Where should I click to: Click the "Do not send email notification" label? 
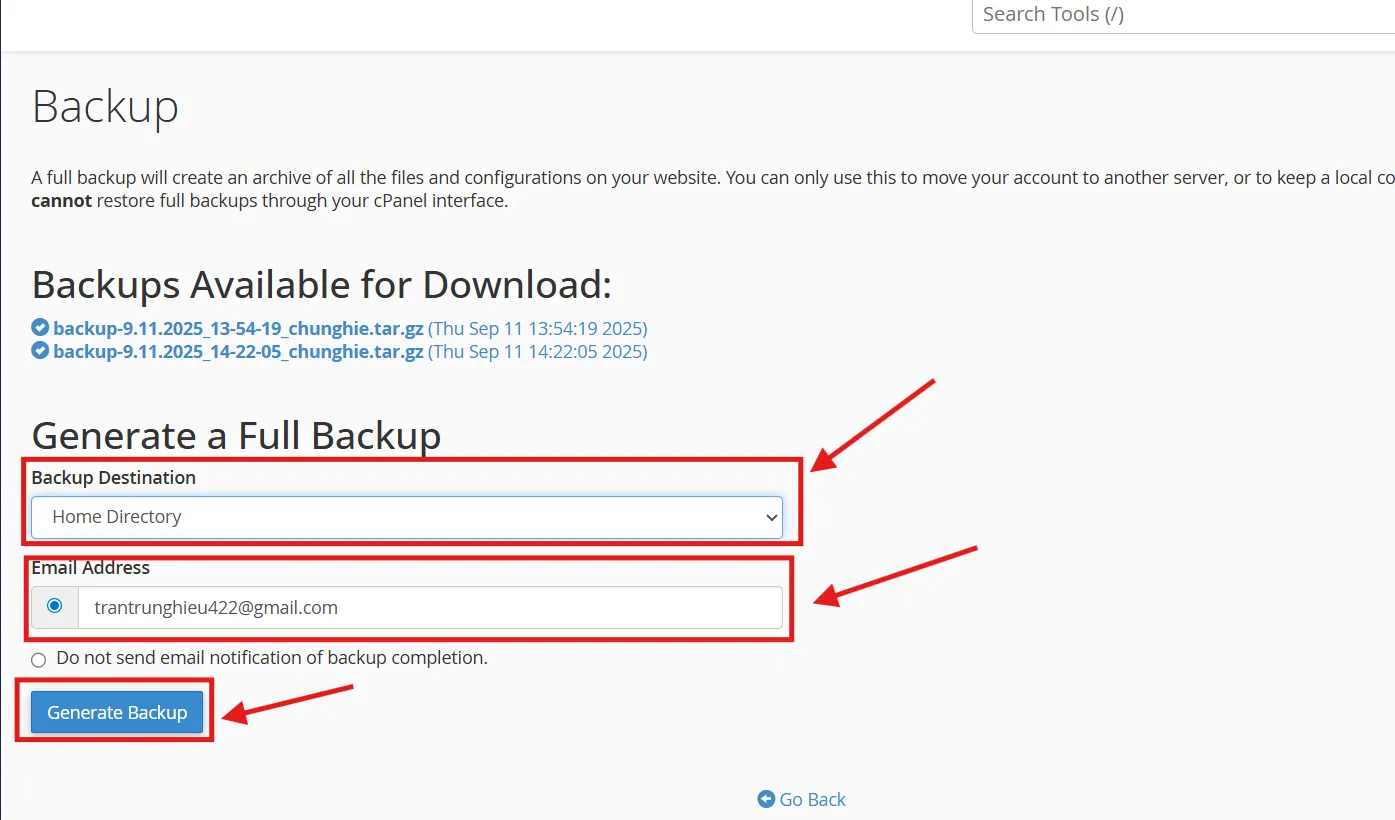272,658
